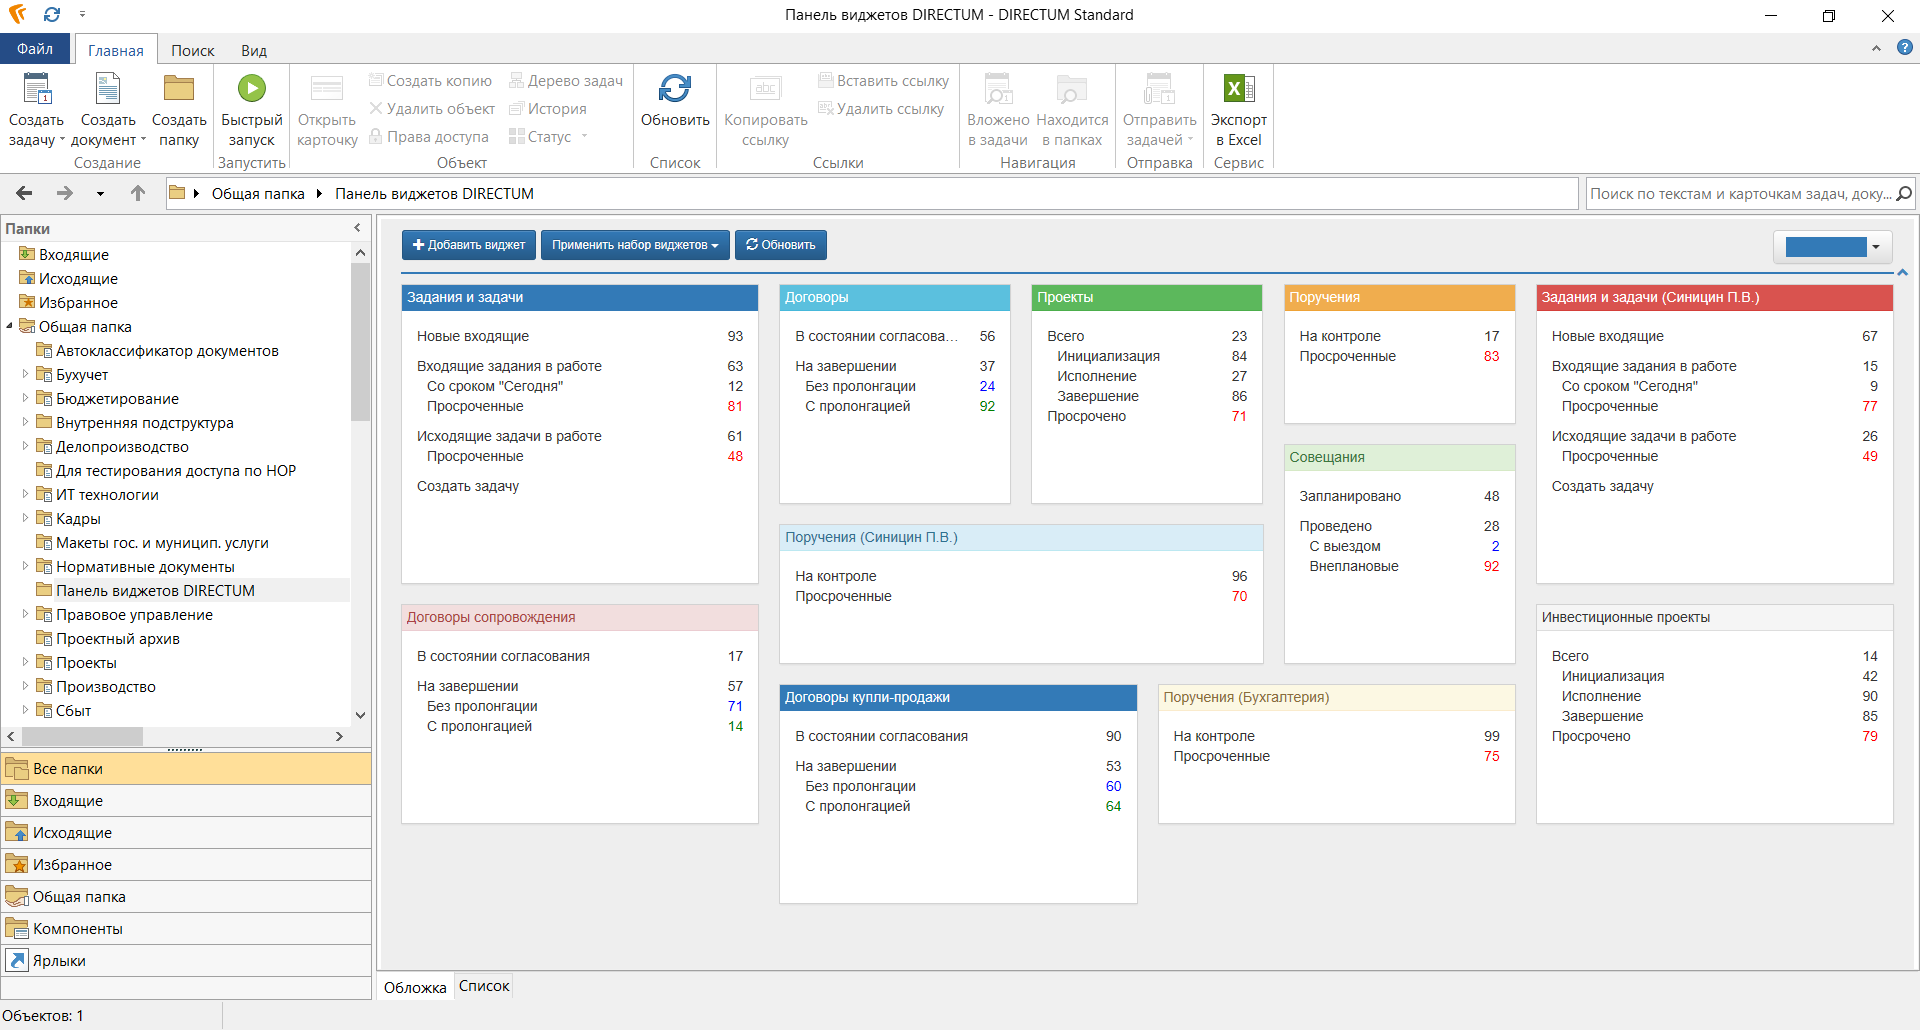Expand the Делопроизводство folder node
Screen dimensions: 1920x1030
(25, 446)
